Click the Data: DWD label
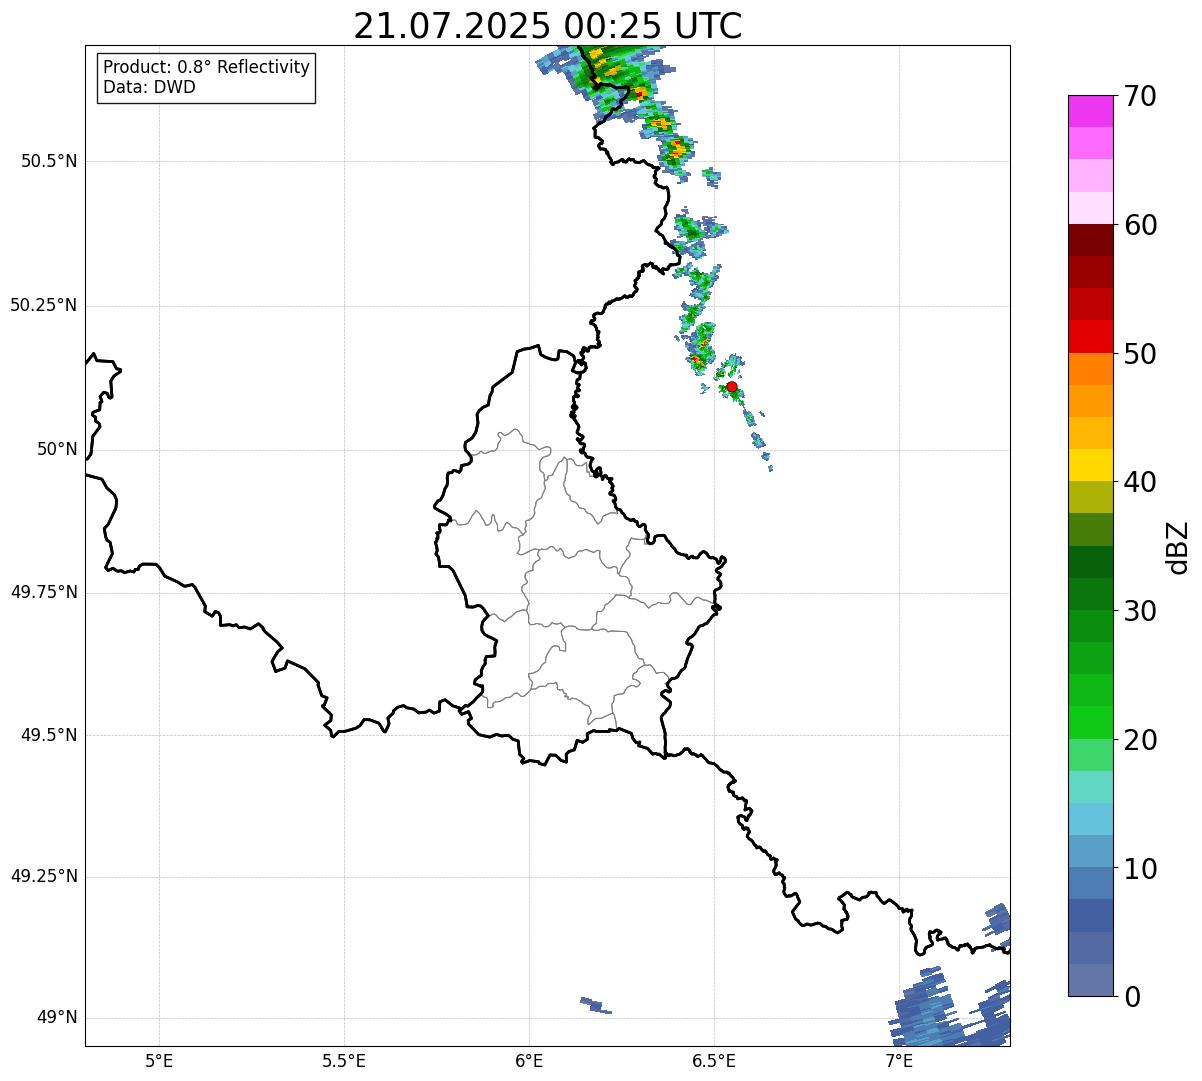Viewport: 1202px width, 1081px height. tap(149, 87)
